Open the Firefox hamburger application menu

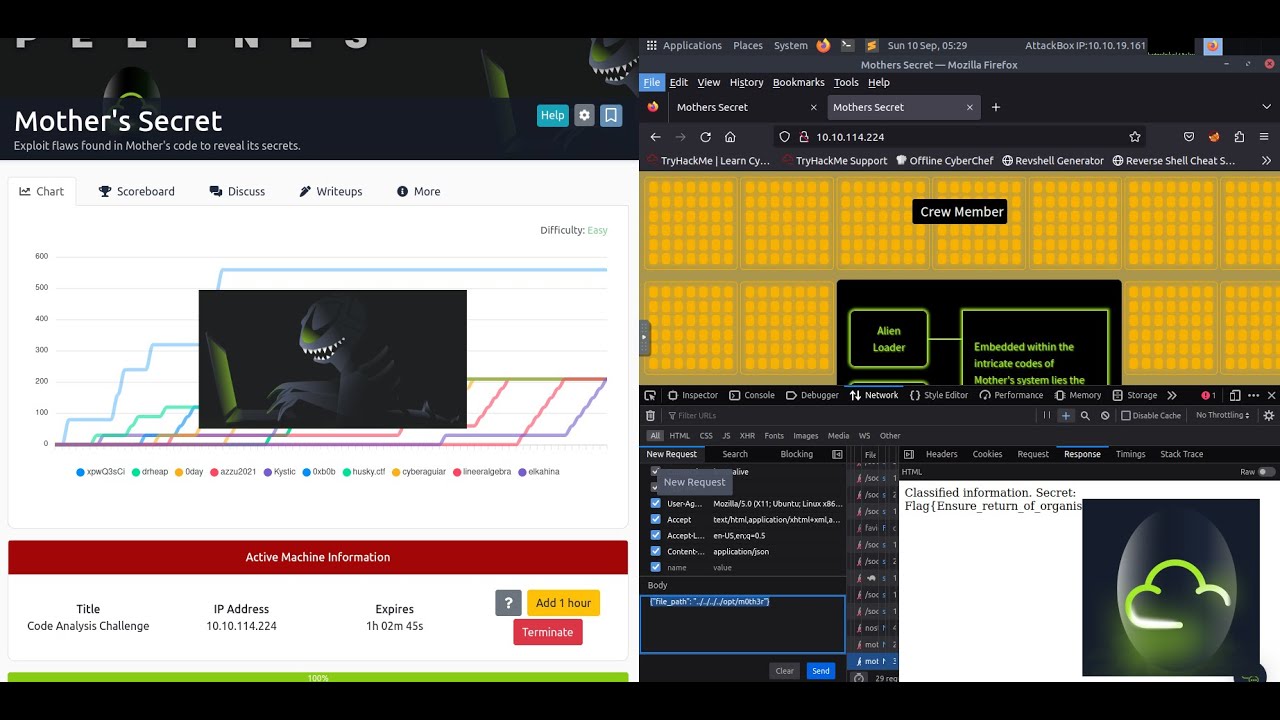click(1264, 137)
